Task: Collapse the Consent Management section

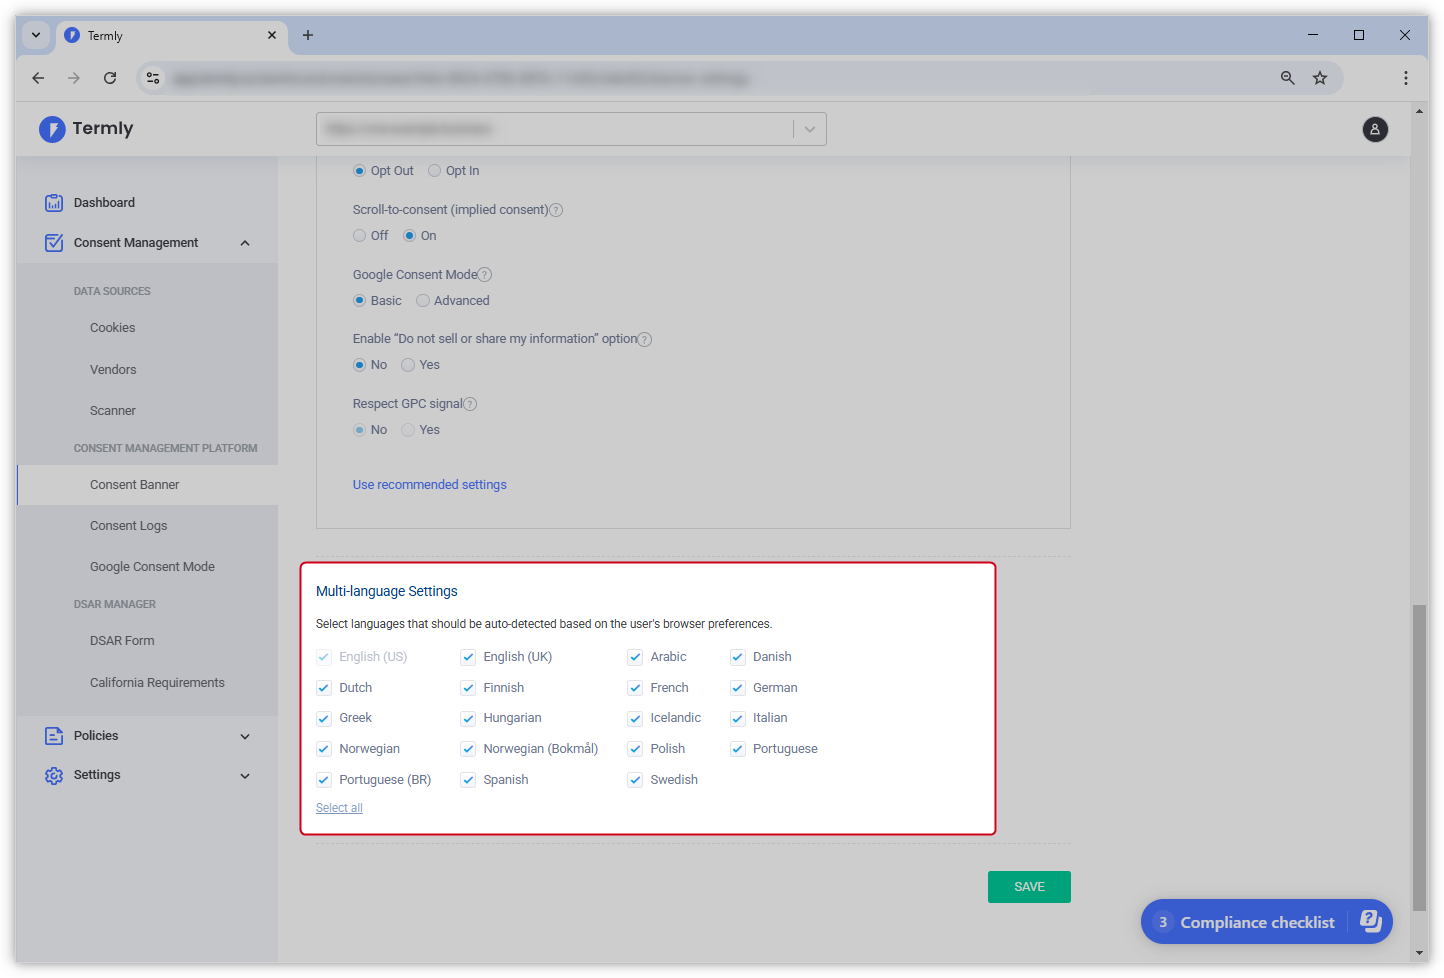Action: click(245, 242)
